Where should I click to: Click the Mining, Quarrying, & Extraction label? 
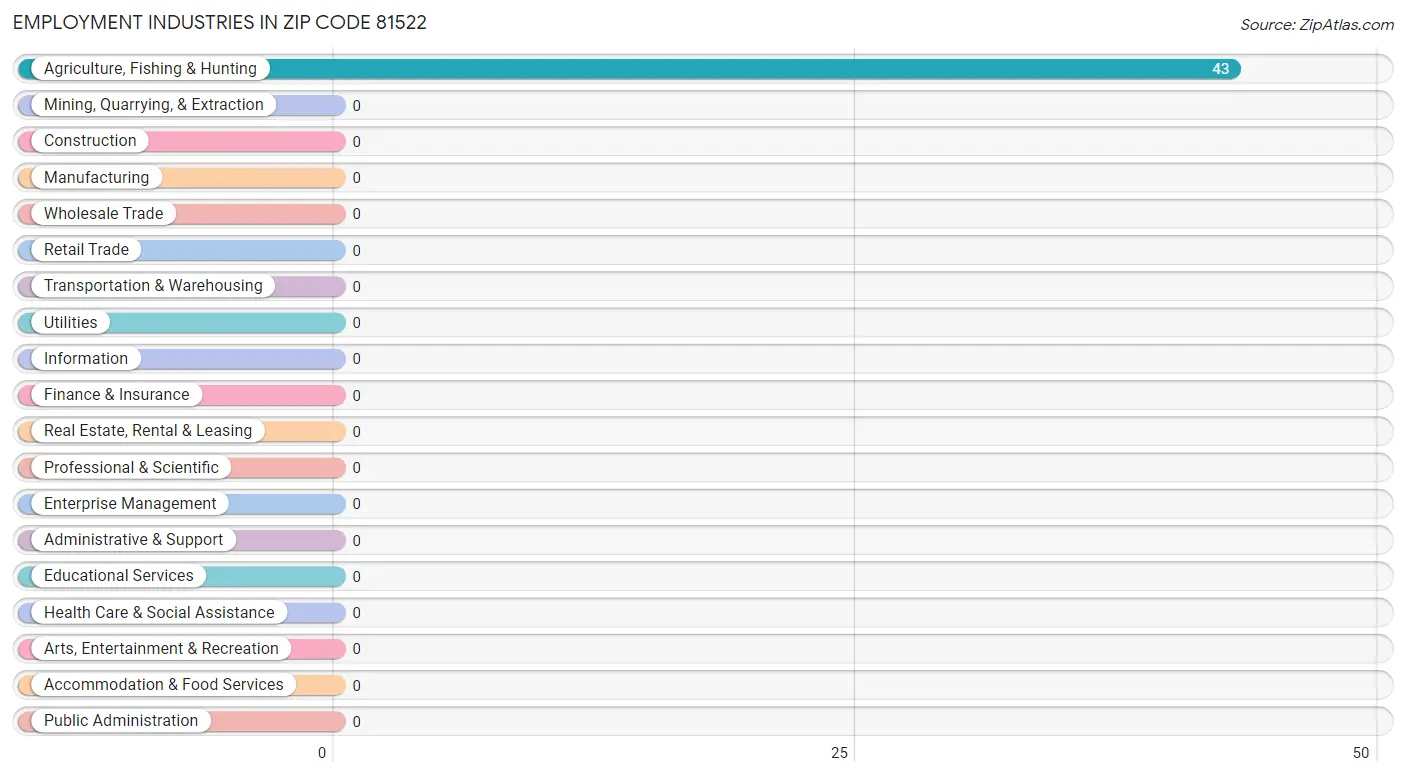pos(154,105)
